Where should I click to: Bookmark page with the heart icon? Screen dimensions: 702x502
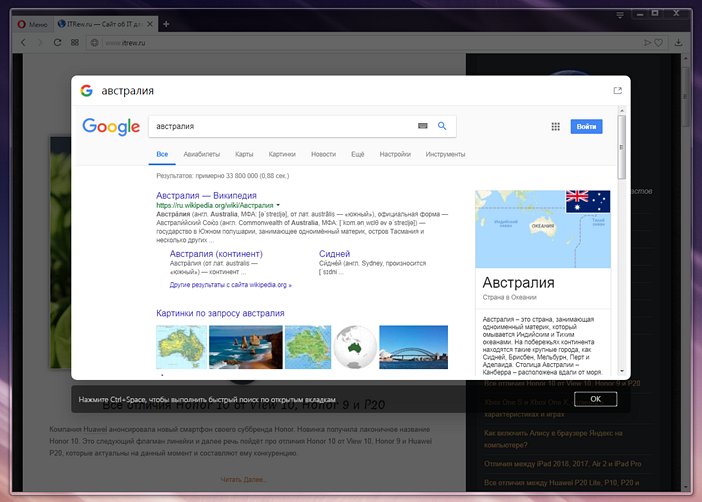[659, 43]
